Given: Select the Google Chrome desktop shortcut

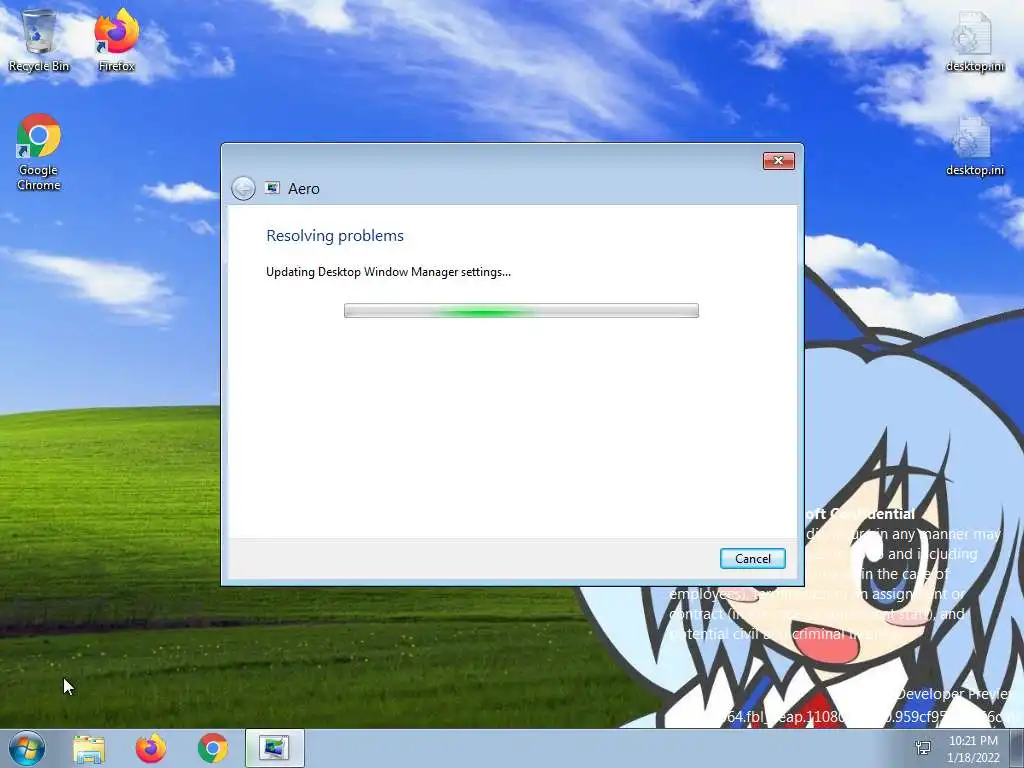Looking at the screenshot, I should coord(39,153).
